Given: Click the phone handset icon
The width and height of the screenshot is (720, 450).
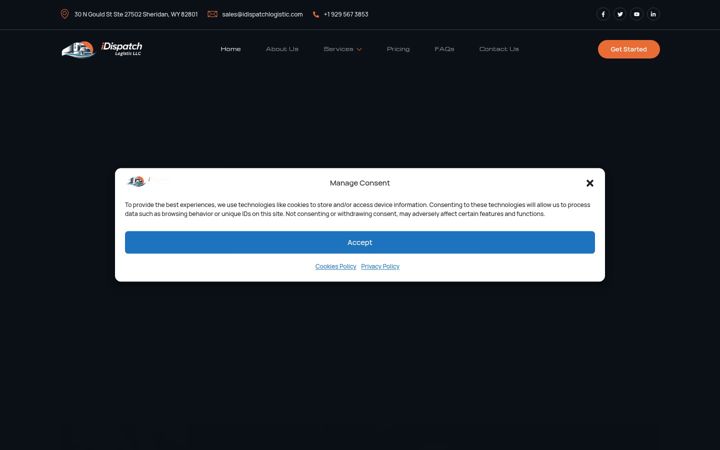Looking at the screenshot, I should tap(315, 15).
